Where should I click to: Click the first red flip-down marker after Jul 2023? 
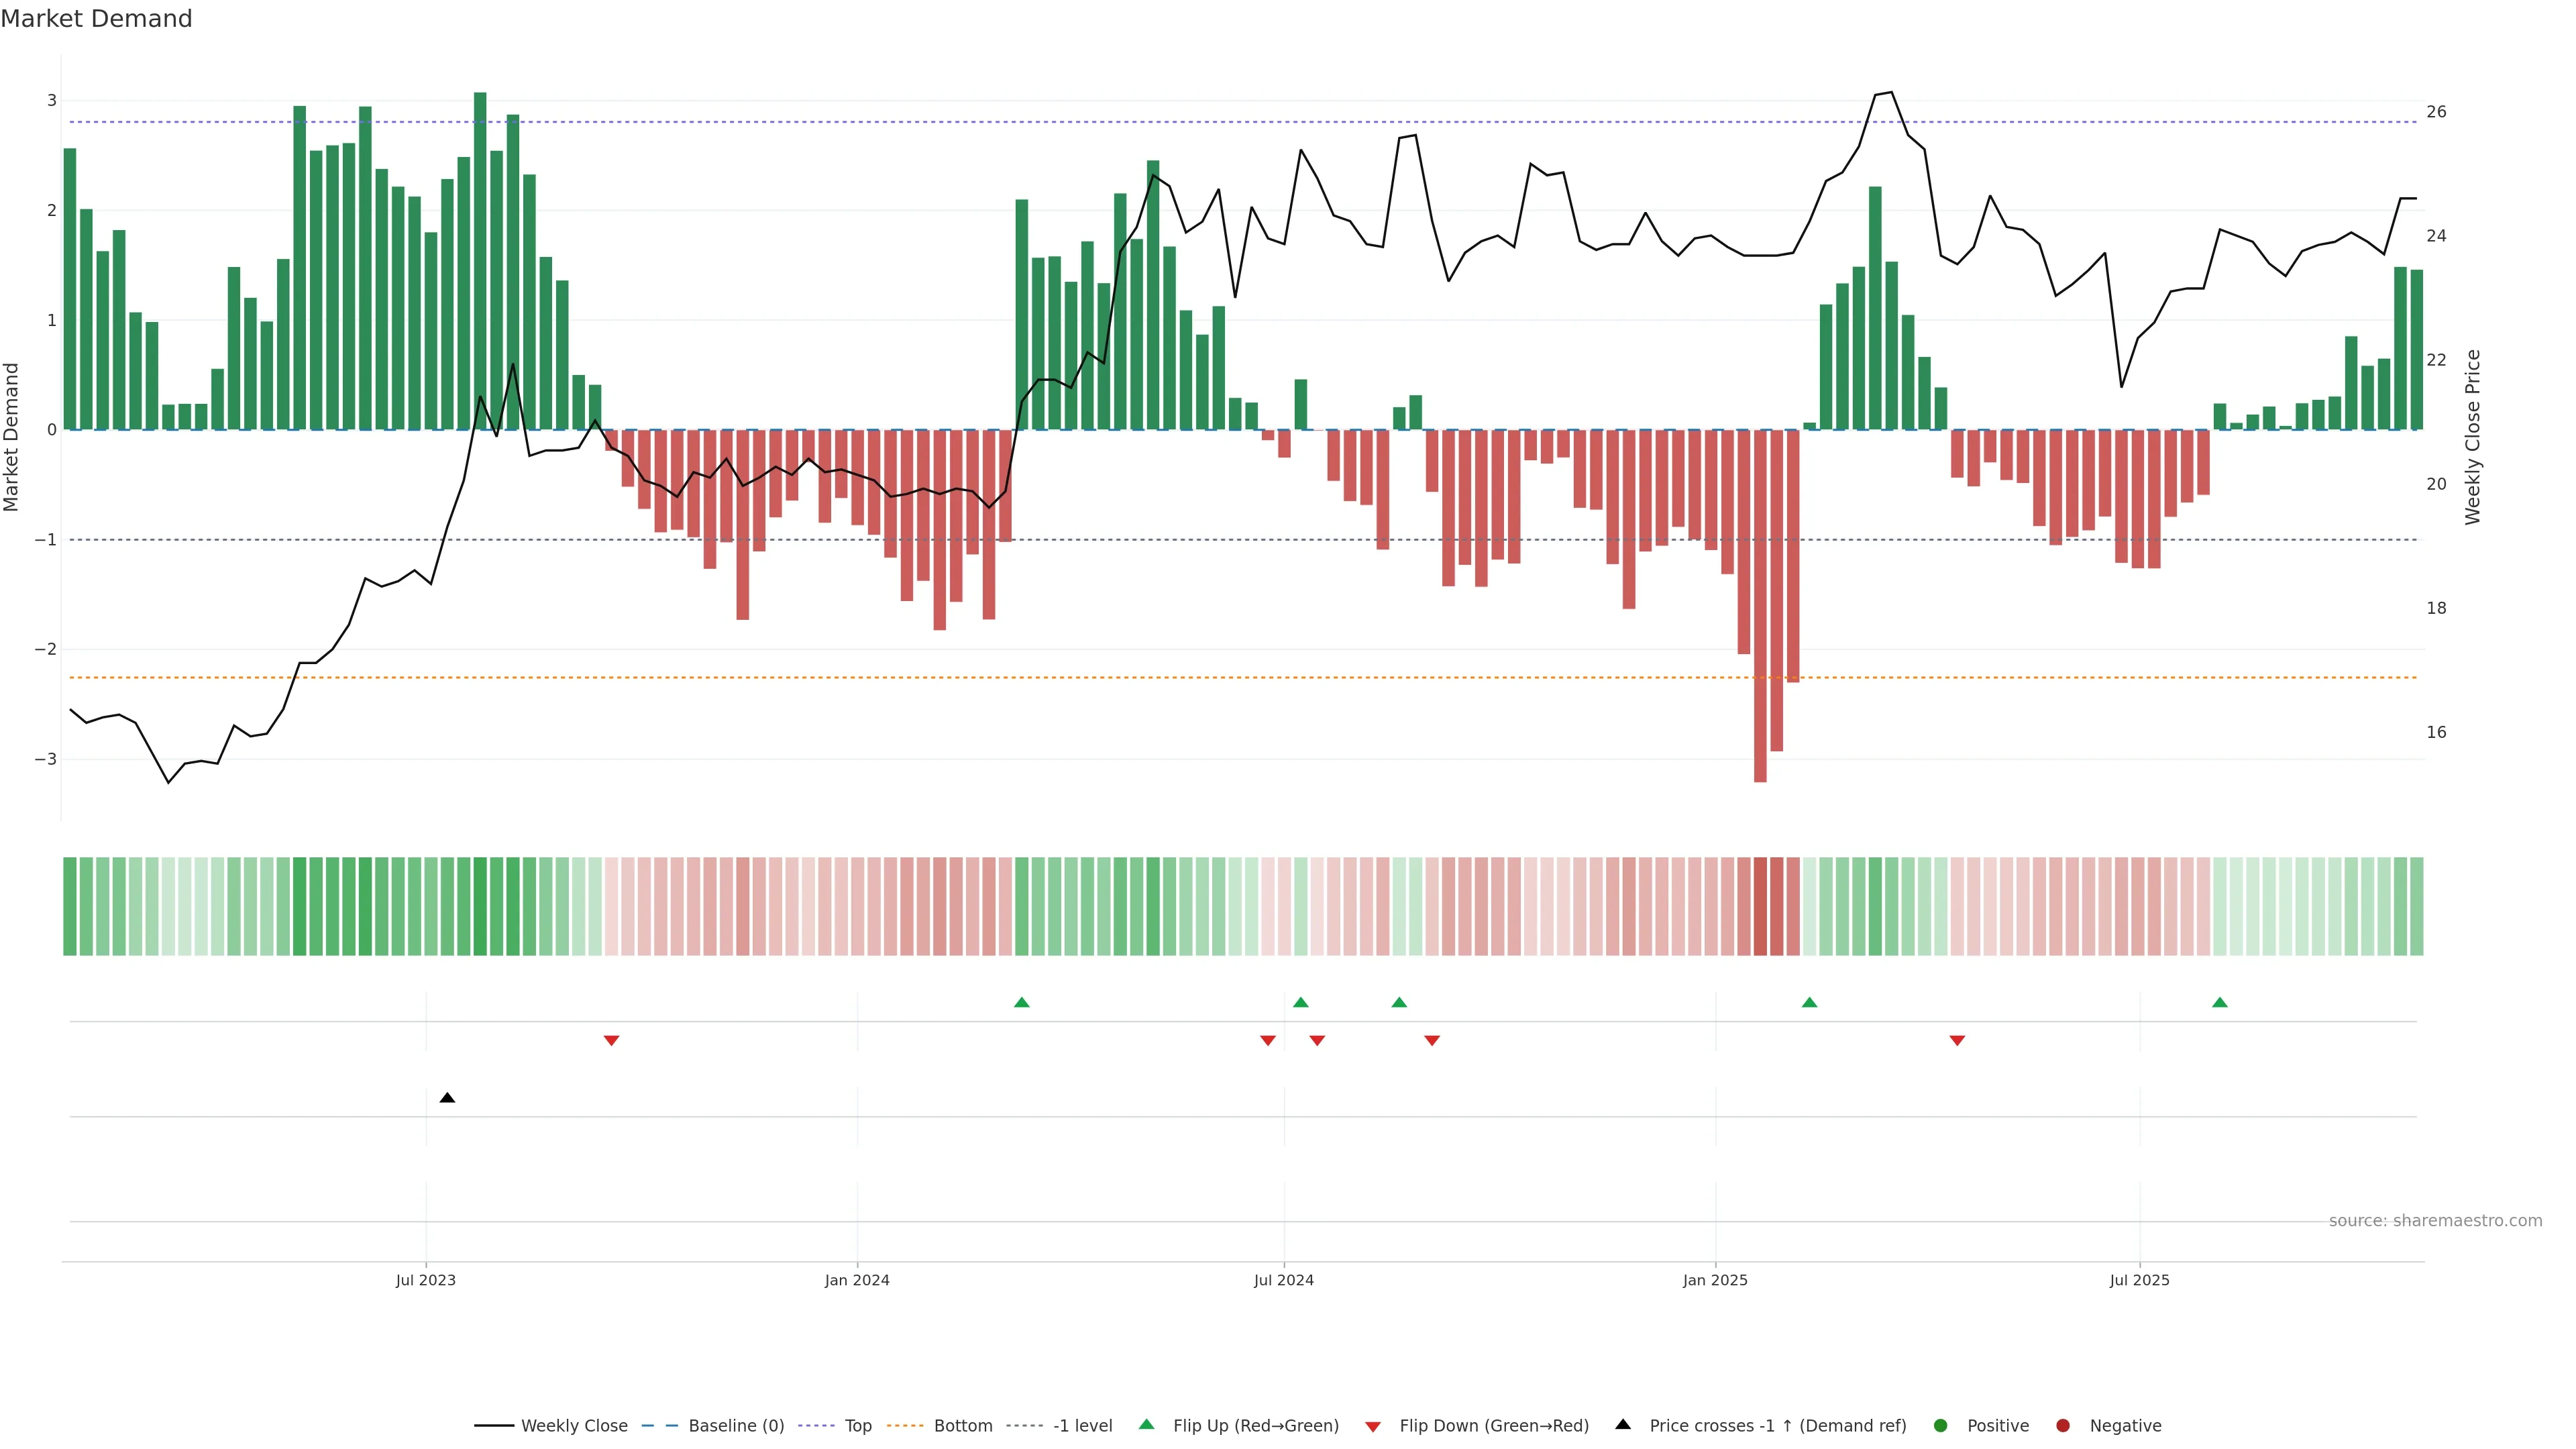611,1041
